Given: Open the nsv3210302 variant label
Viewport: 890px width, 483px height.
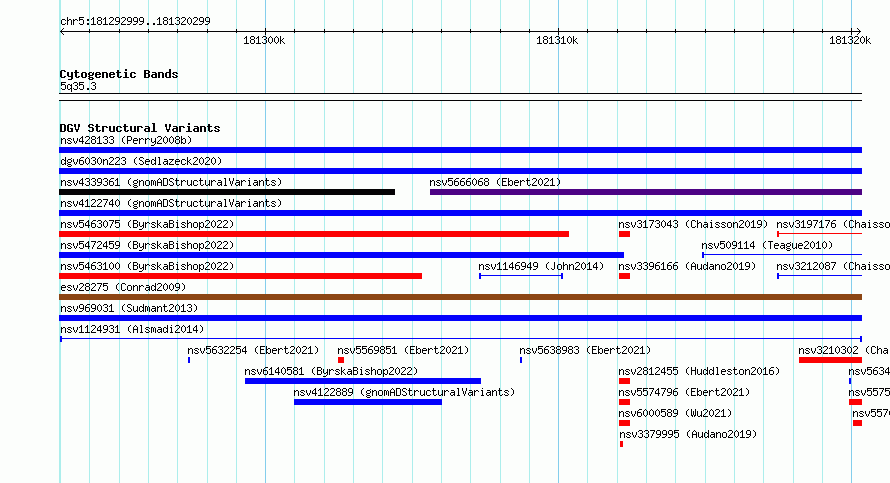Looking at the screenshot, I should pos(843,350).
